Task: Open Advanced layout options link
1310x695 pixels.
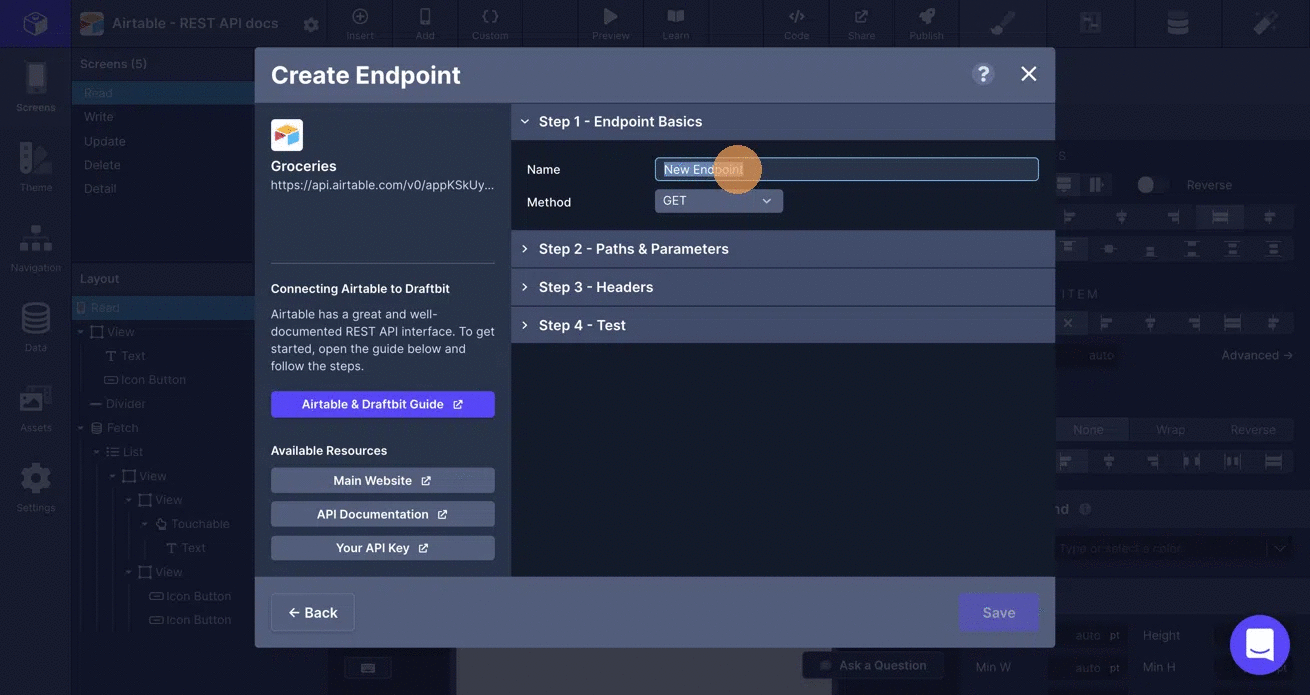Action: pos(1257,355)
